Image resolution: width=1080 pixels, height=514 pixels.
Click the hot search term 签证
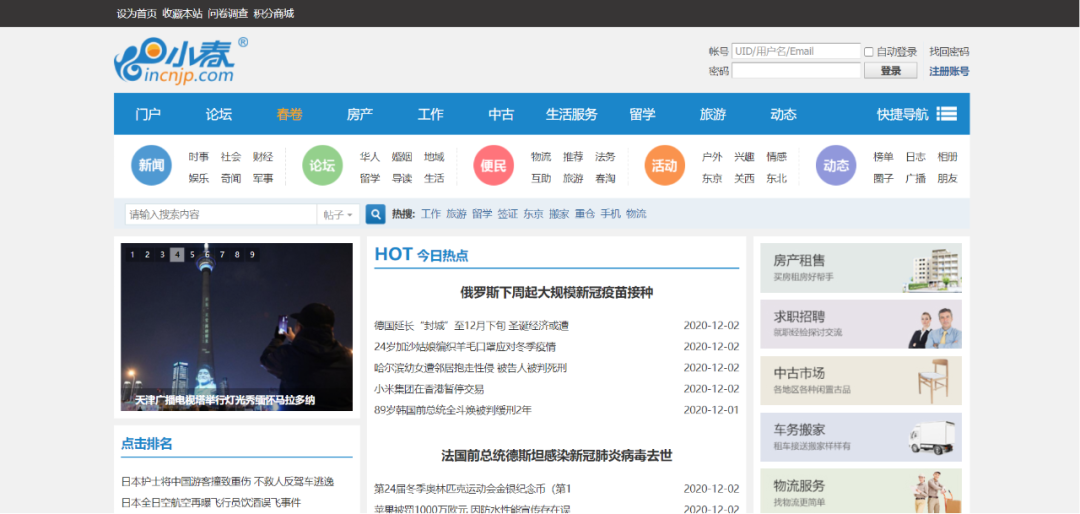(508, 214)
